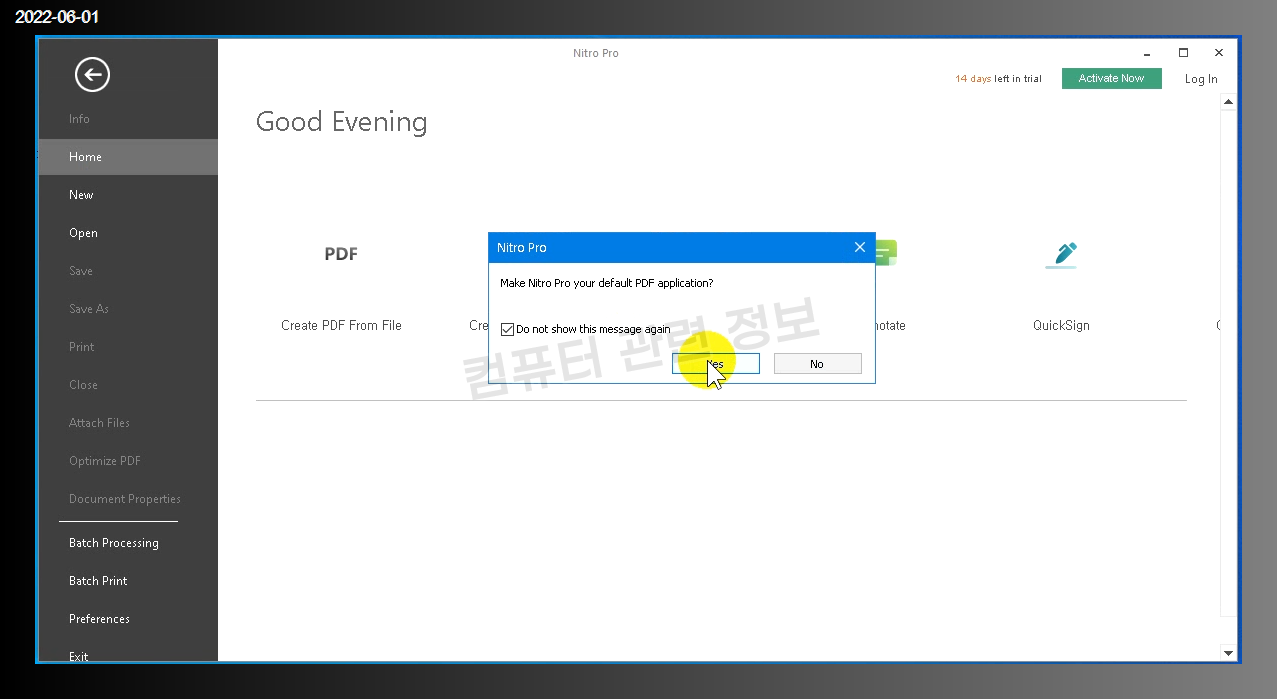Choose New from the sidebar
This screenshot has width=1277, height=699.
(x=128, y=195)
